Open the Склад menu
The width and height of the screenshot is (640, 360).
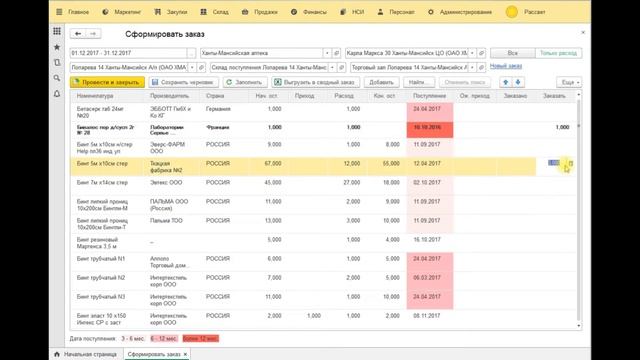(x=215, y=12)
